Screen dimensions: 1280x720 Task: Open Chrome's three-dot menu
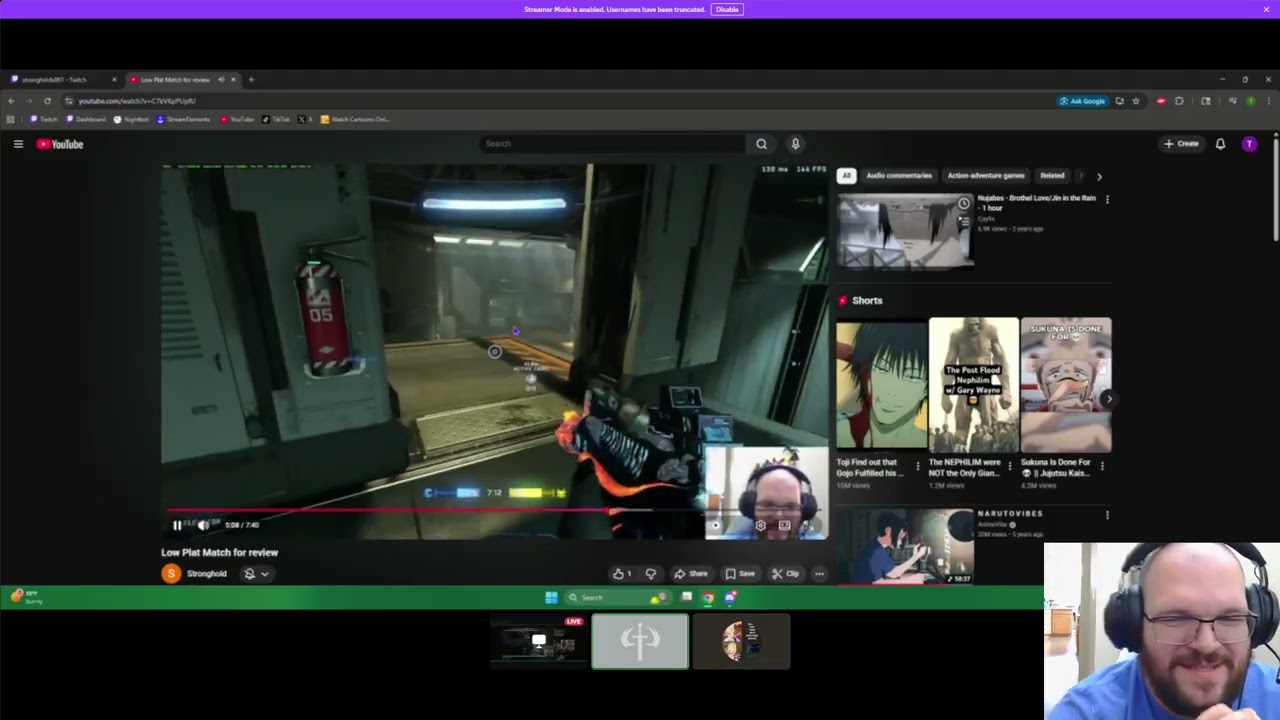(1268, 101)
